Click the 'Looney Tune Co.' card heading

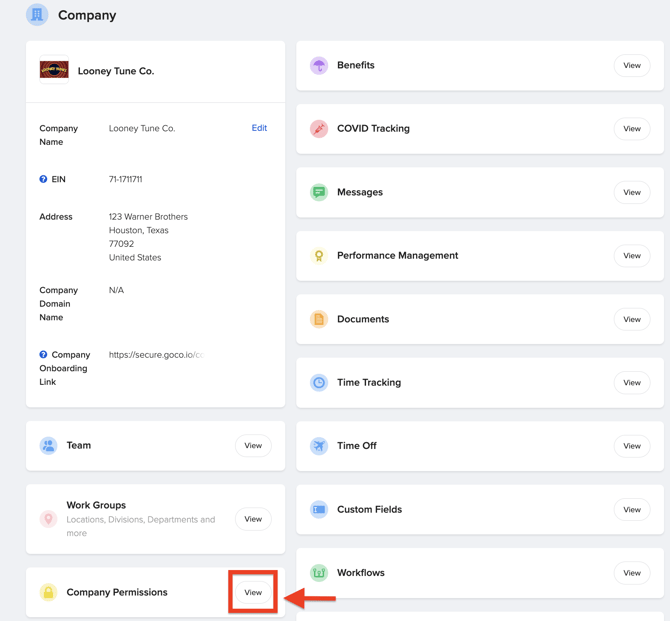click(x=116, y=71)
